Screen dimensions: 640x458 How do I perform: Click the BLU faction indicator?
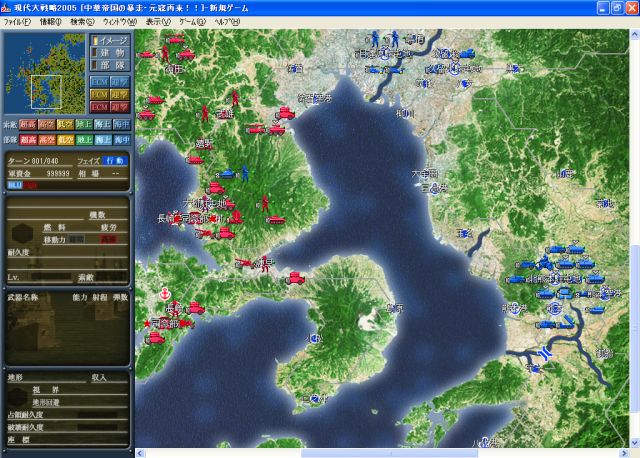pos(15,185)
